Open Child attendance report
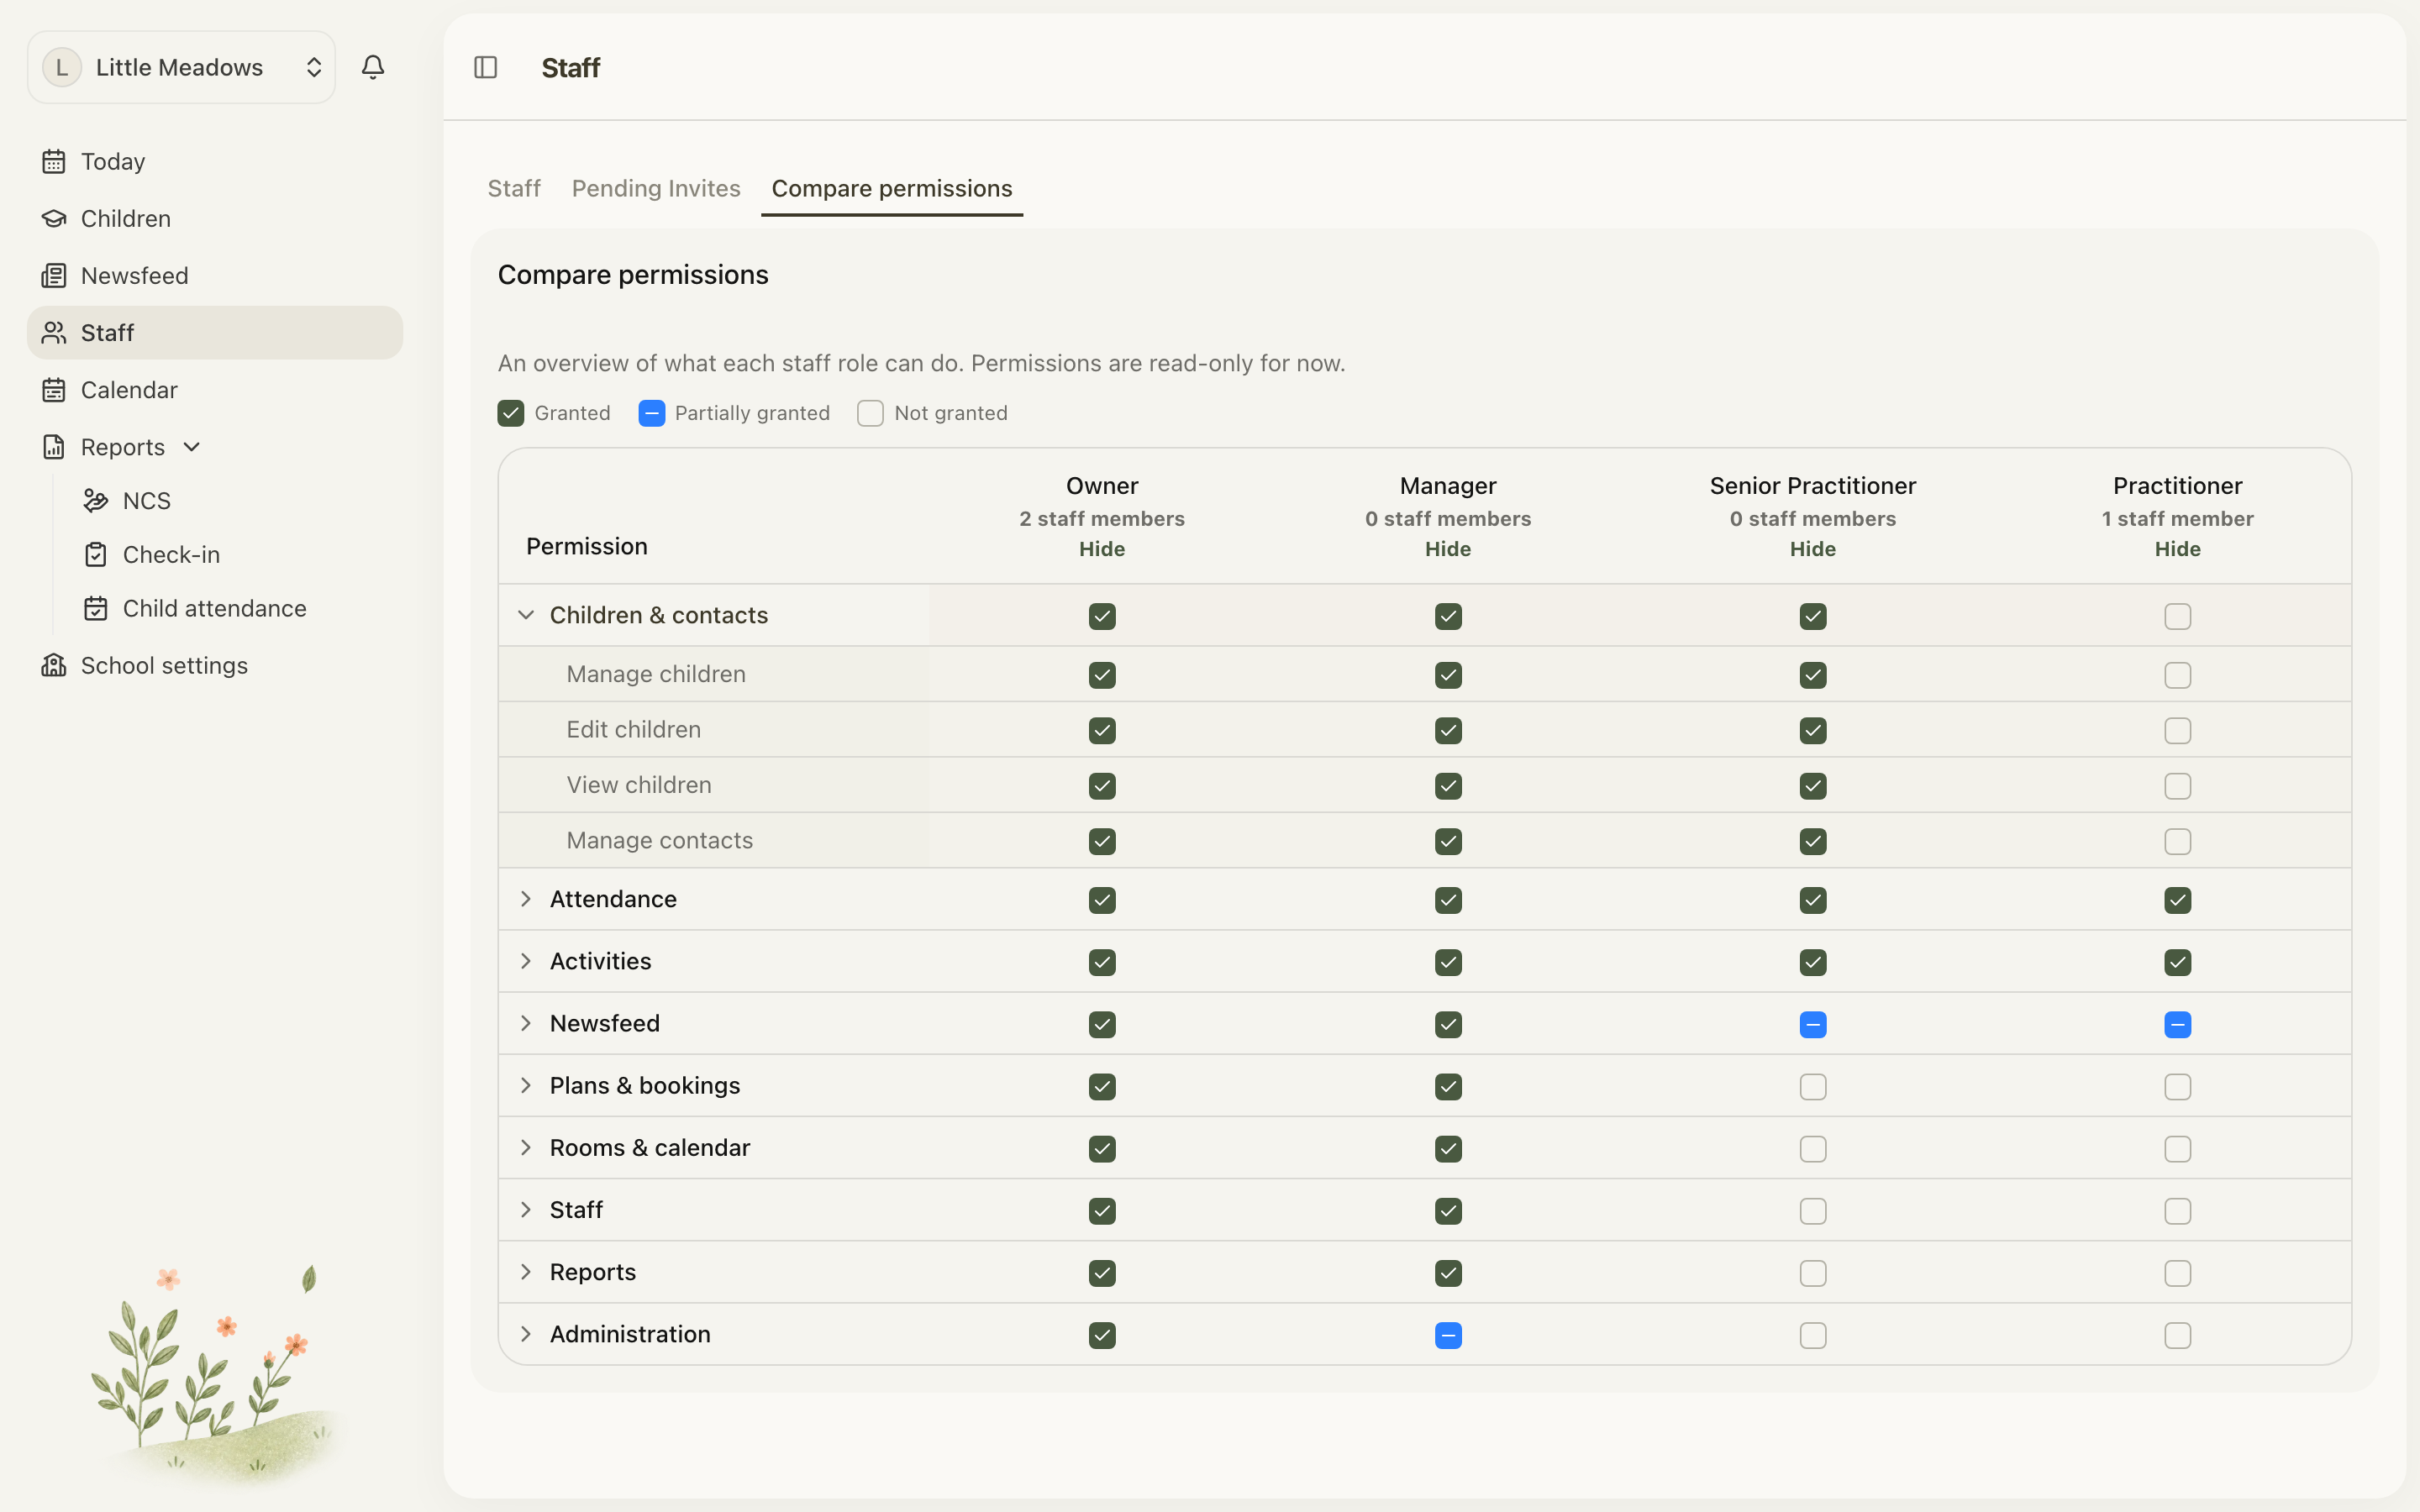The image size is (2420, 1512). pos(214,608)
